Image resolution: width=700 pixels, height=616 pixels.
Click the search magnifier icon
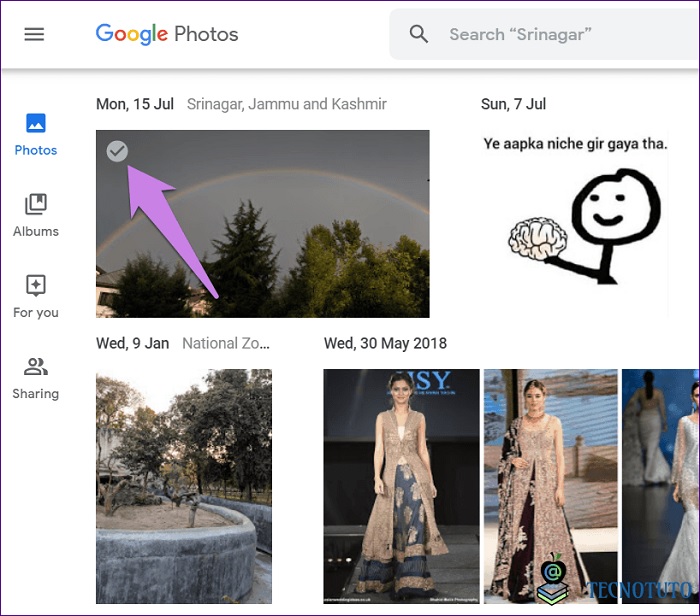[x=419, y=34]
